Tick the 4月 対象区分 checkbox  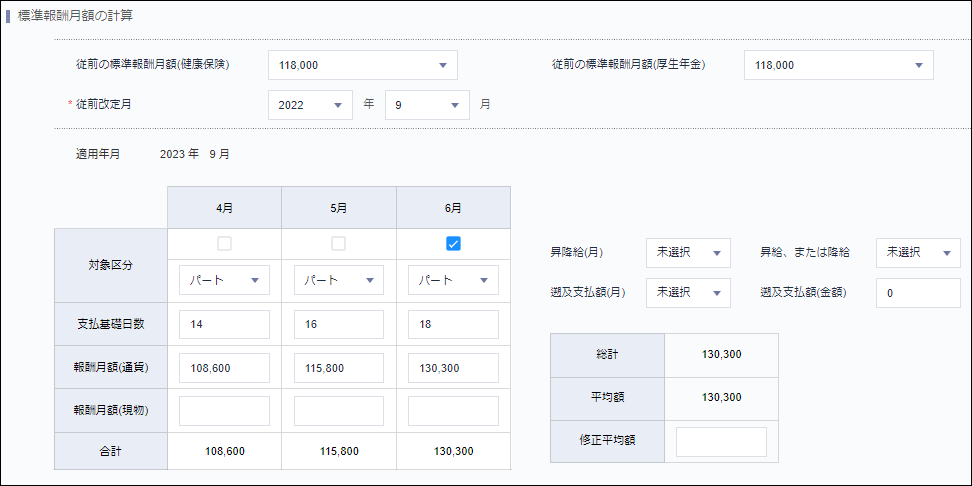coord(224,243)
